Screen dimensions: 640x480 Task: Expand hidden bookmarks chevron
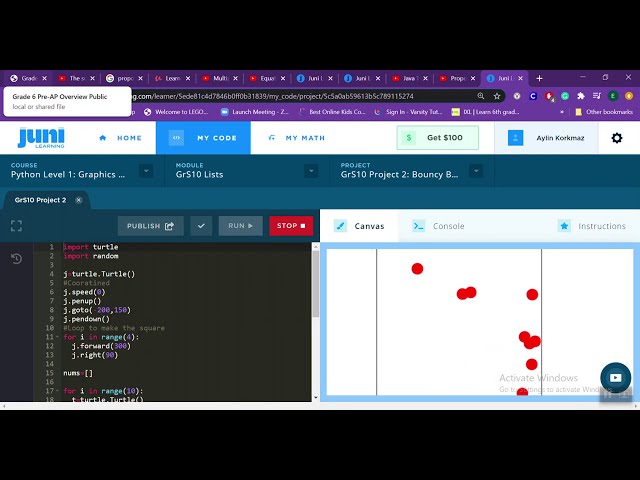click(x=562, y=112)
